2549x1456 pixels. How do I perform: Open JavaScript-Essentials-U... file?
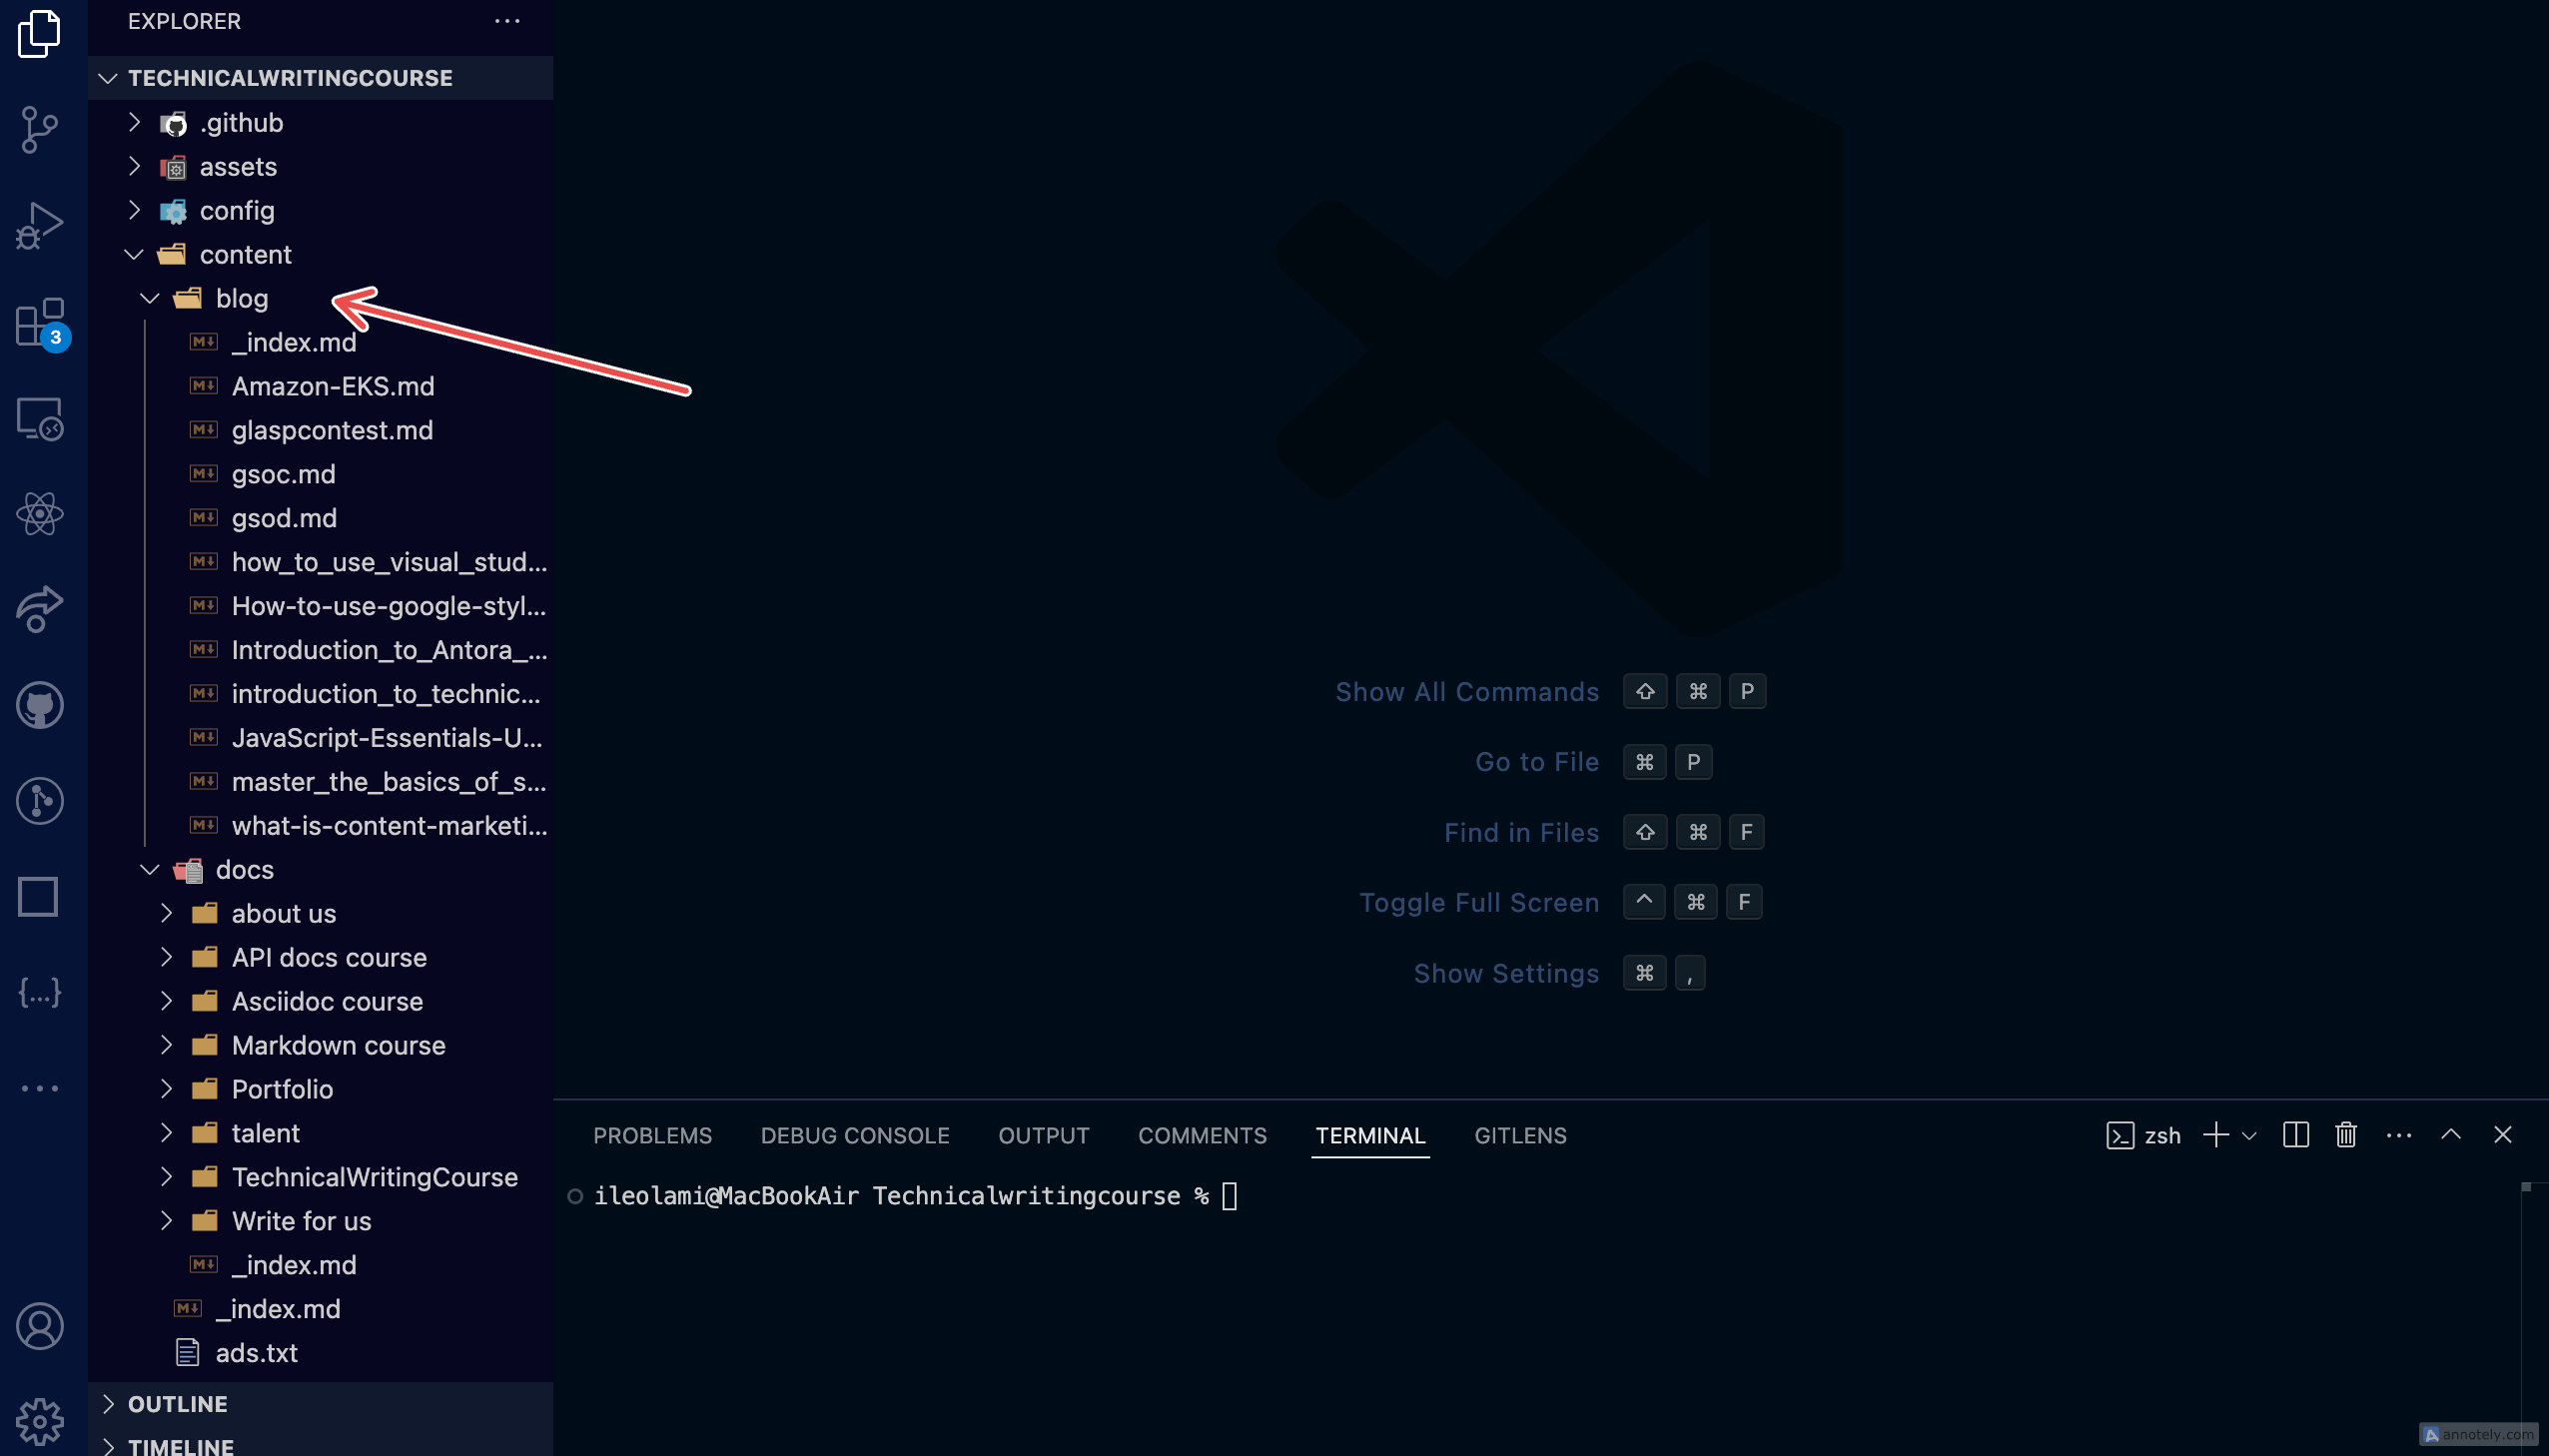[320, 738]
